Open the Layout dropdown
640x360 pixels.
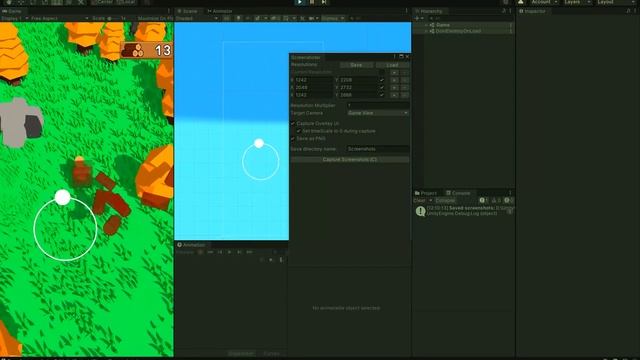pyautogui.click(x=616, y=2)
